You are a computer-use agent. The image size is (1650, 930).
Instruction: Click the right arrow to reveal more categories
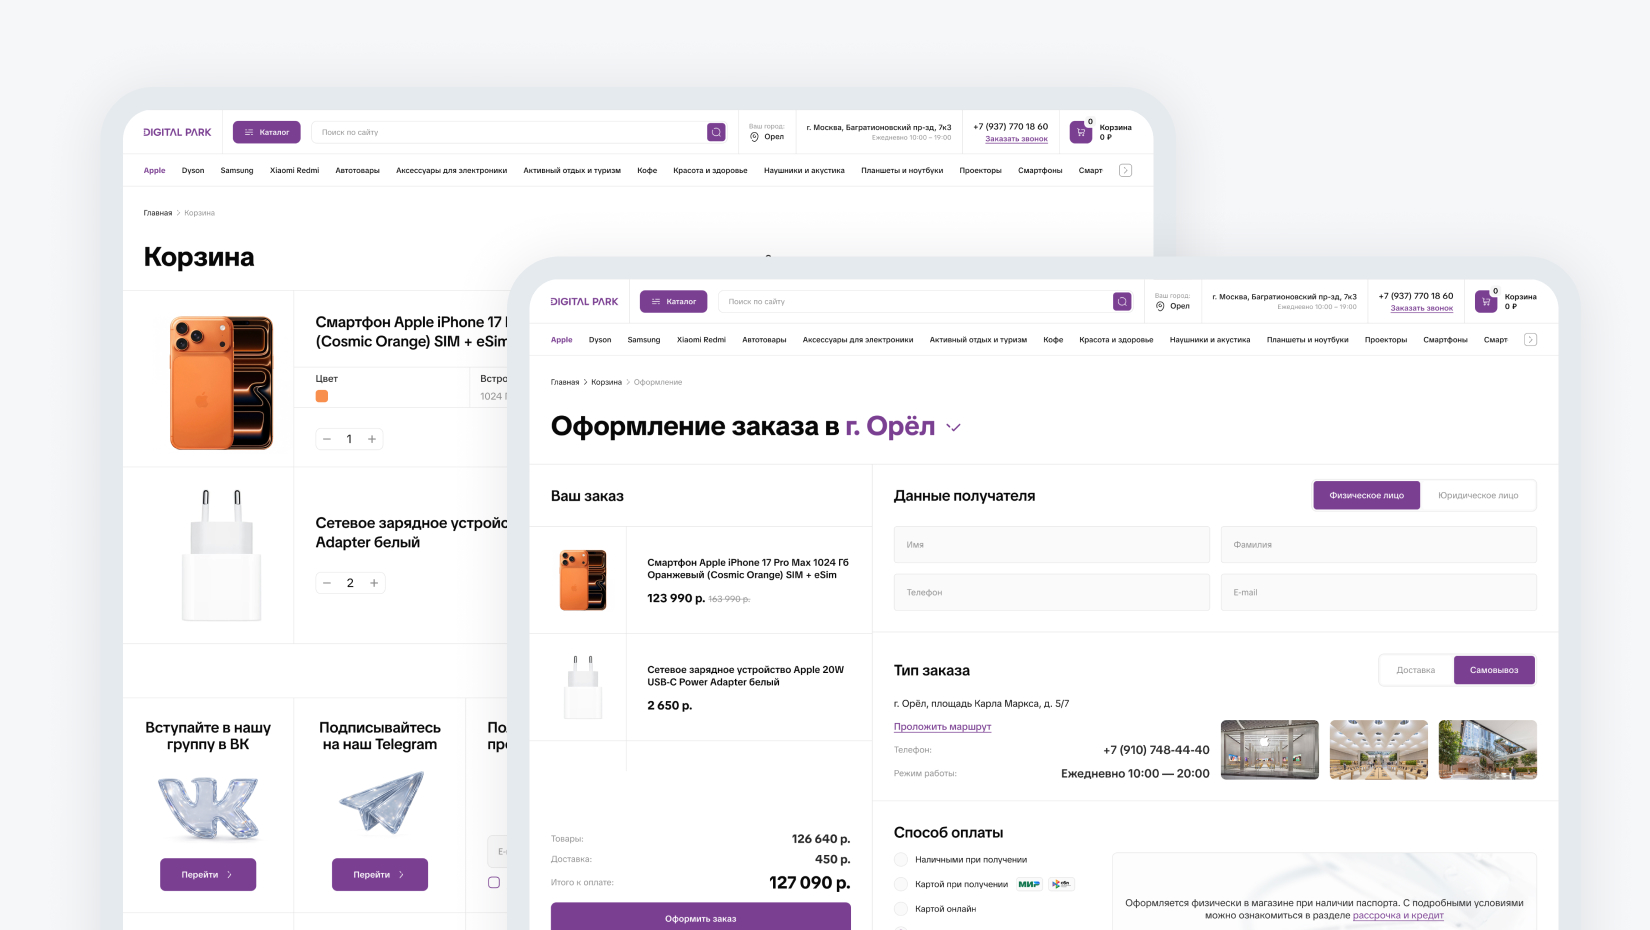1530,339
